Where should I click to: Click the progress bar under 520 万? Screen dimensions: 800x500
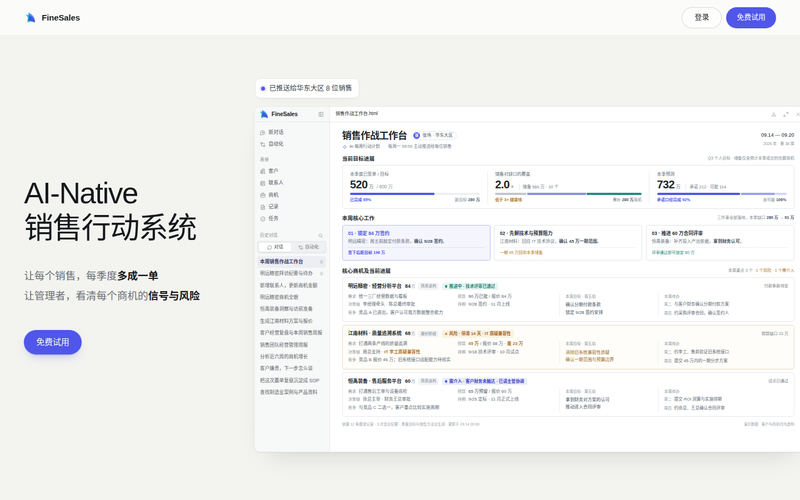(415, 194)
